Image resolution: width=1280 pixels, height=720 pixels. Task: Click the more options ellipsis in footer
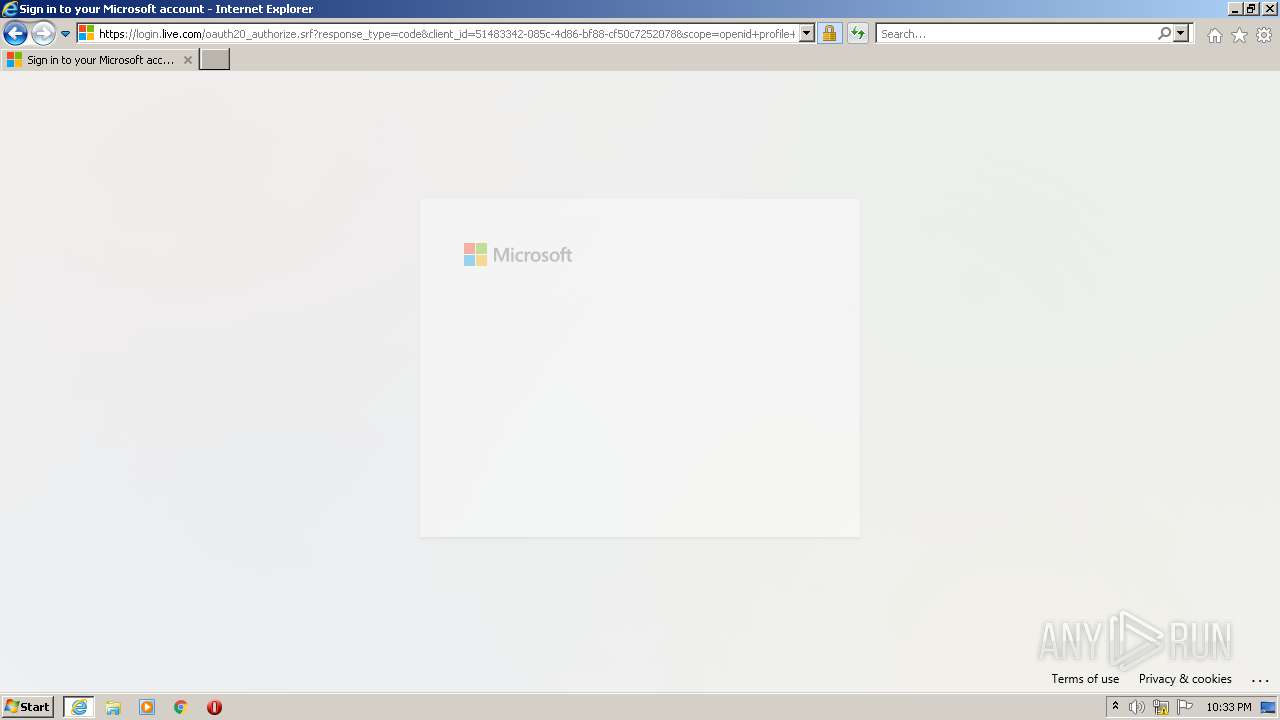point(1260,679)
